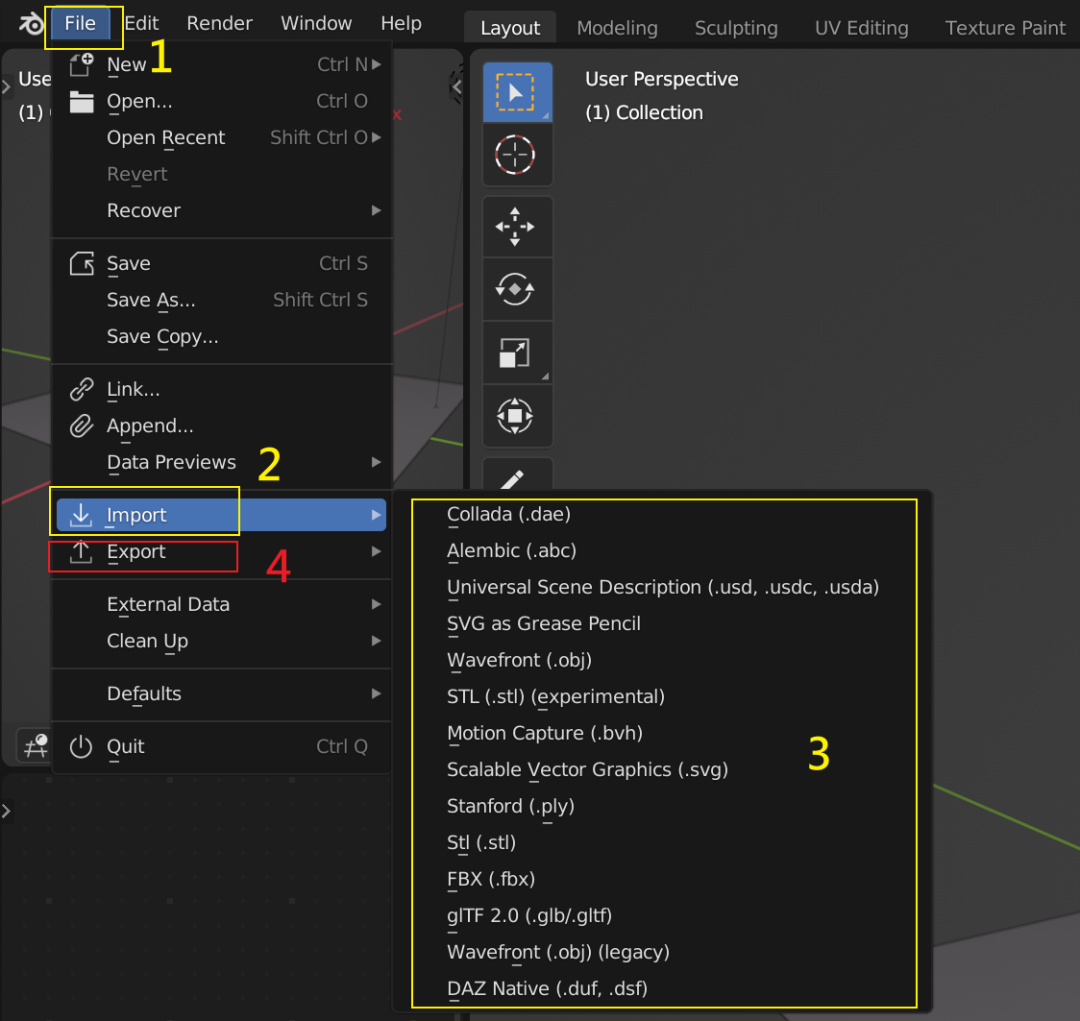Choose Link... from File menu
Viewport: 1080px width, 1021px height.
click(222, 389)
